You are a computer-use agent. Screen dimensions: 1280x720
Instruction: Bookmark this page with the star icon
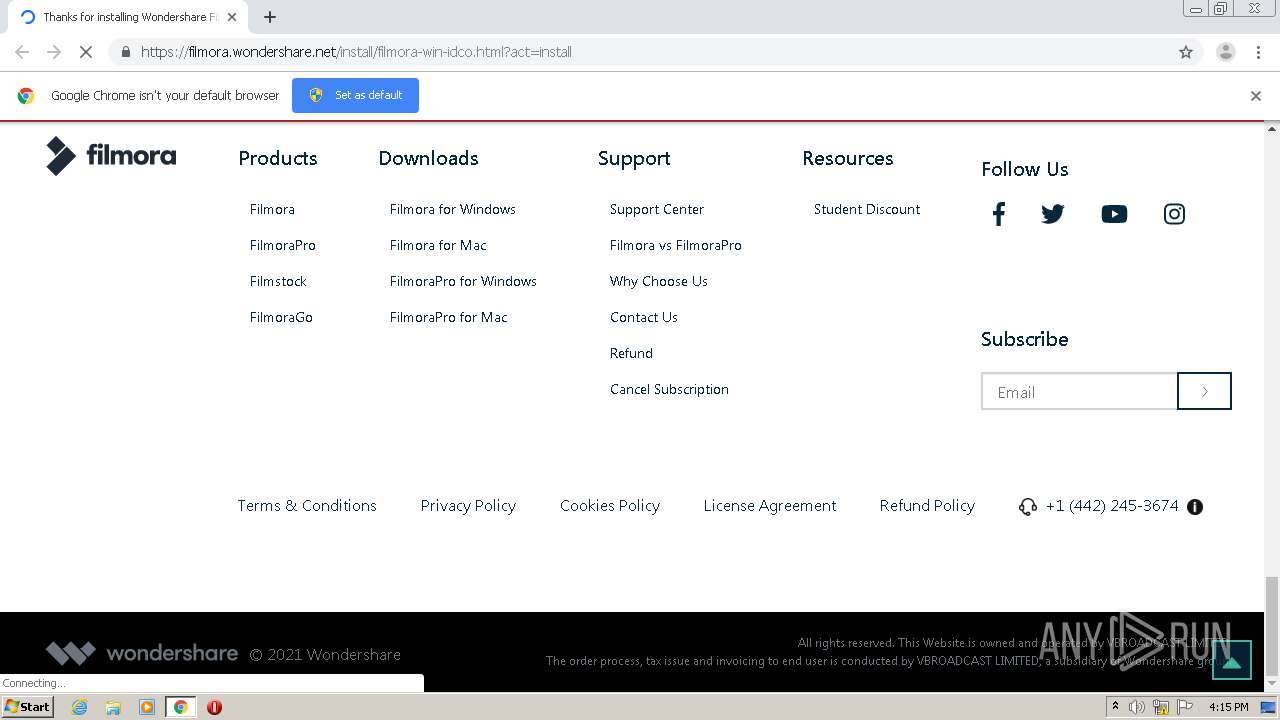click(x=1186, y=52)
